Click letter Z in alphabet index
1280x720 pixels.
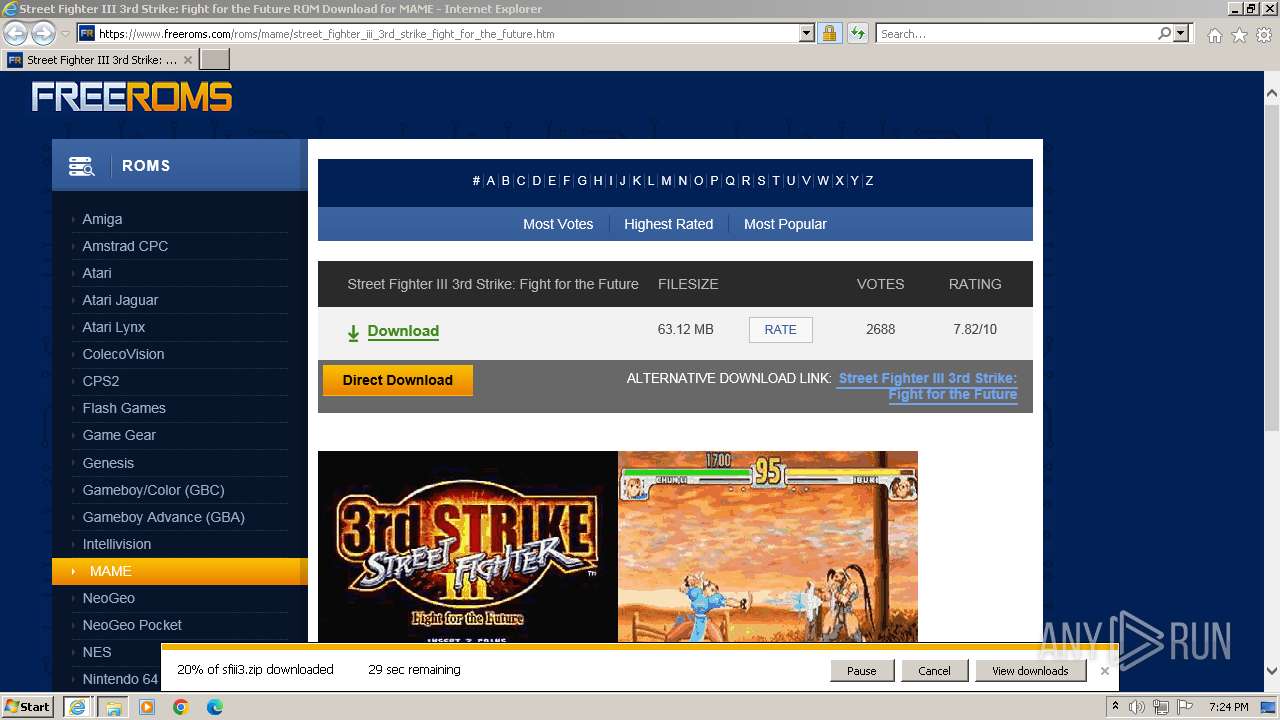pos(869,181)
